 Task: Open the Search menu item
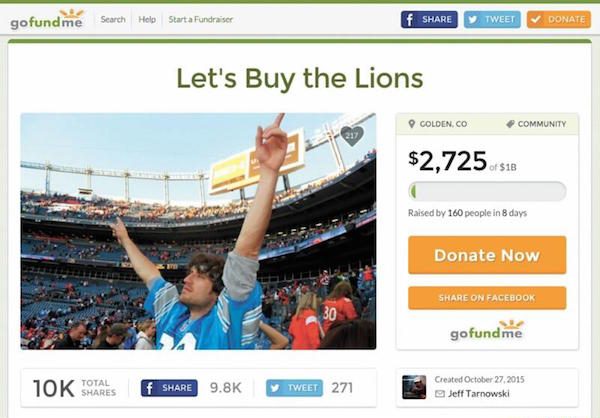coord(113,20)
